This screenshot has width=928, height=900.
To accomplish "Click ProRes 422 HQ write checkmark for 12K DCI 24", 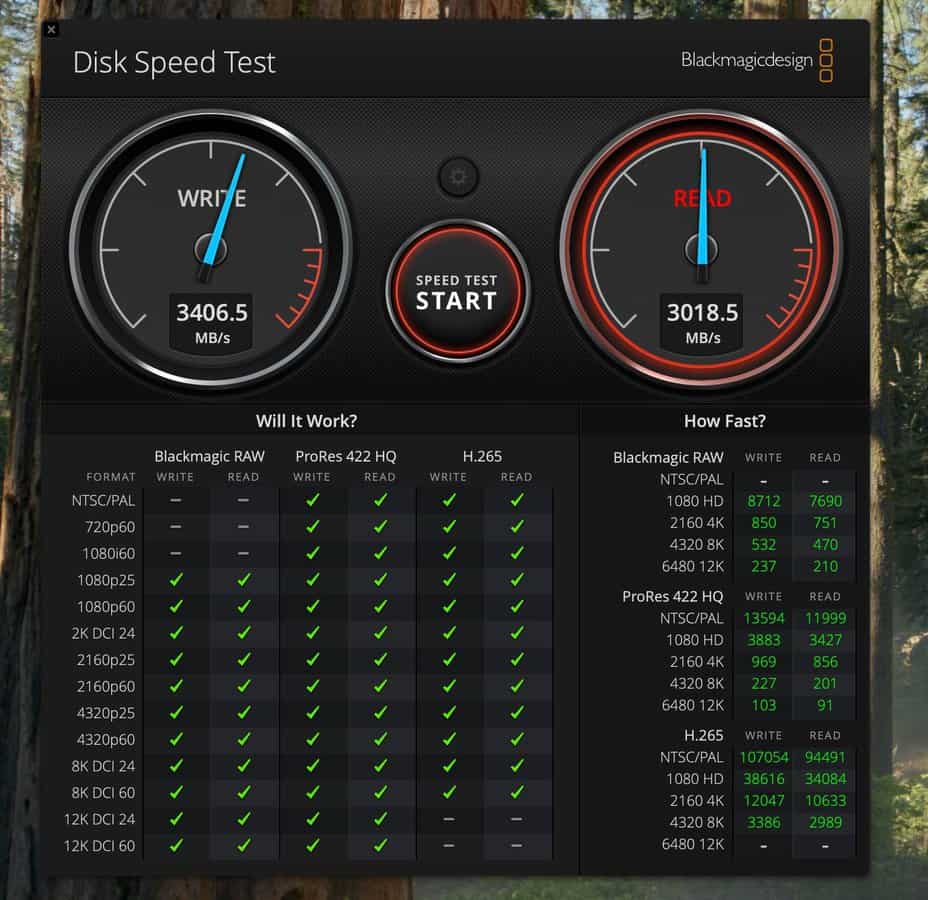I will 312,820.
